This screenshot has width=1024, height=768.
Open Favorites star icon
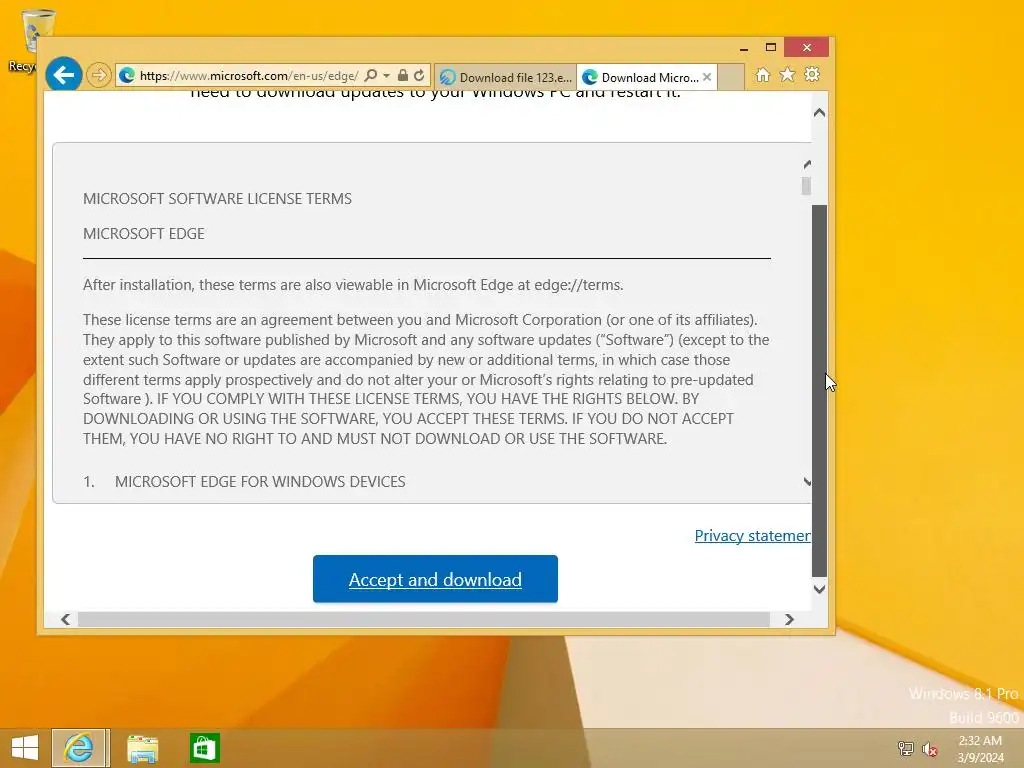[x=788, y=74]
